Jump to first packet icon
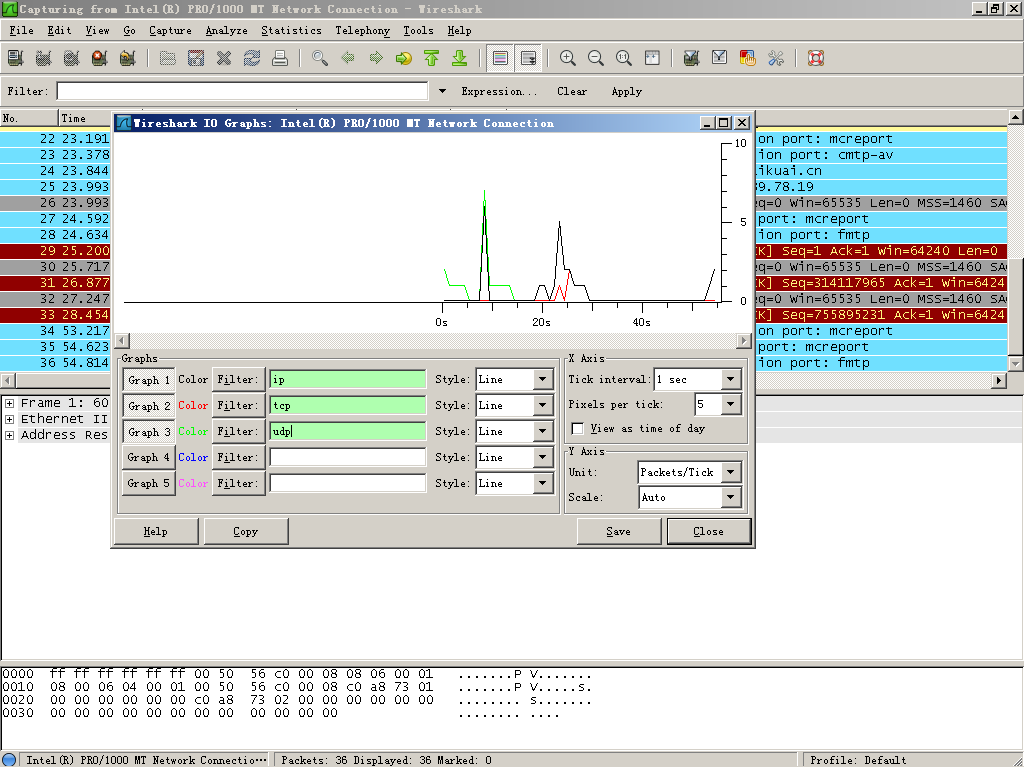The image size is (1024, 768). point(432,58)
